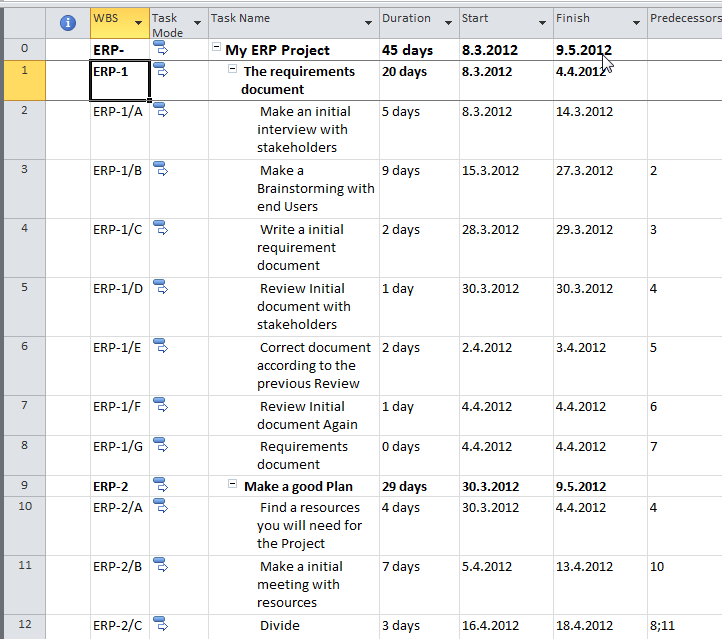Collapse the My ERP Project summary task
Screen dimensions: 722x639
click(x=216, y=49)
